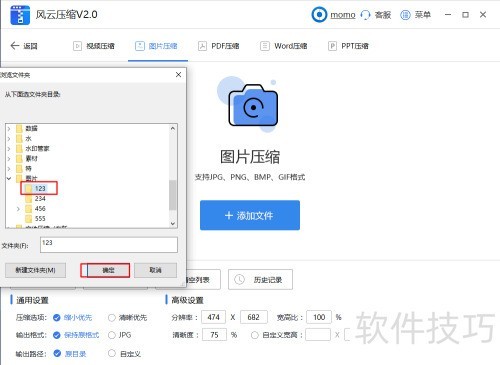500x365 pixels.
Task: Click the folder icon of 数据
Action: [20, 128]
